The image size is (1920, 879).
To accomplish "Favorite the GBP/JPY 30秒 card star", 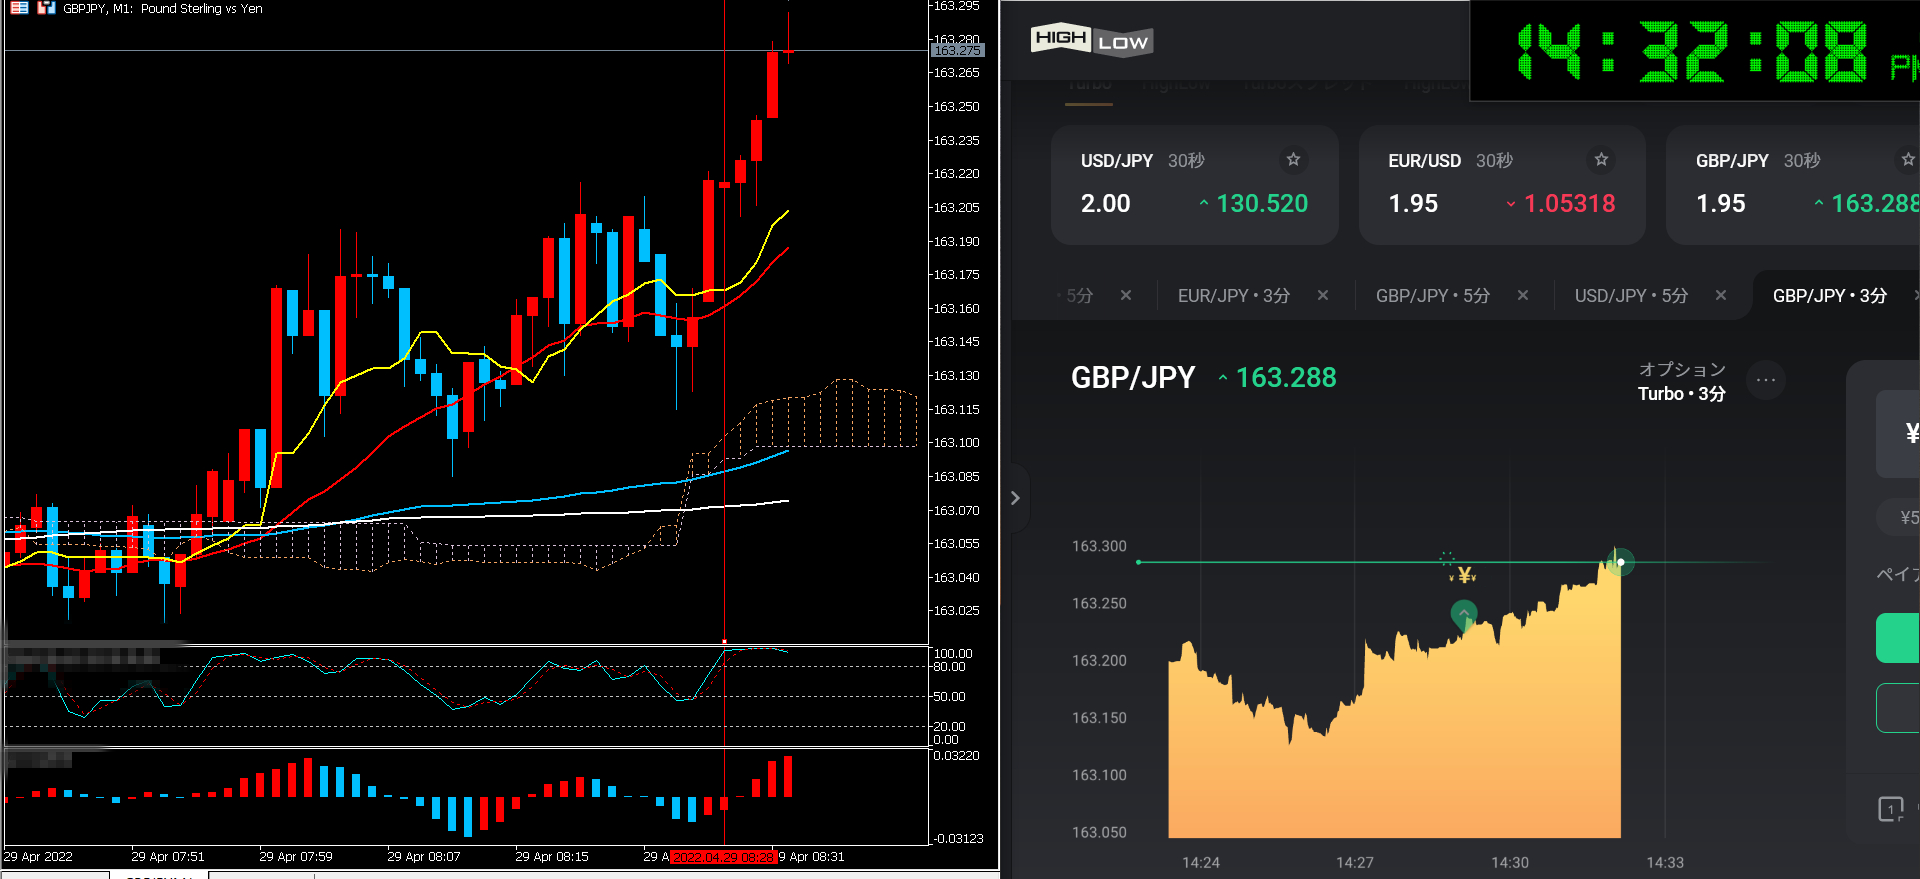I will [1907, 160].
